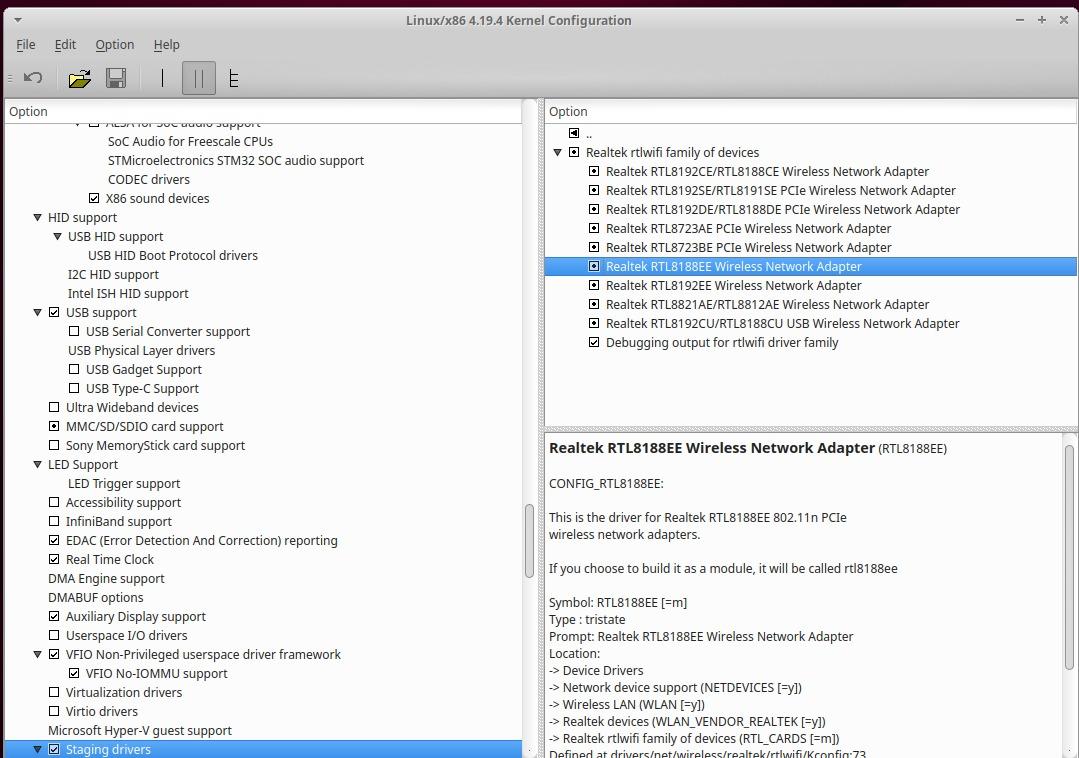Open the File menu
This screenshot has width=1079, height=758.
click(x=26, y=44)
